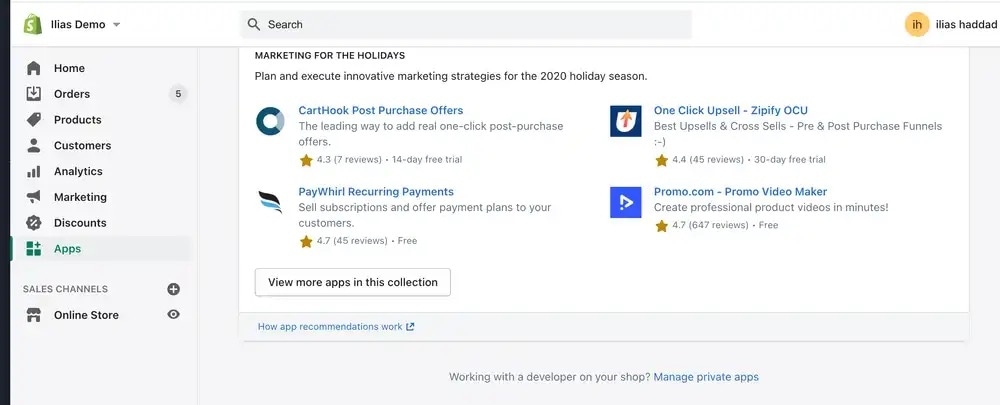View Online Store with eye icon
Screen dimensions: 1000x405
173,315
